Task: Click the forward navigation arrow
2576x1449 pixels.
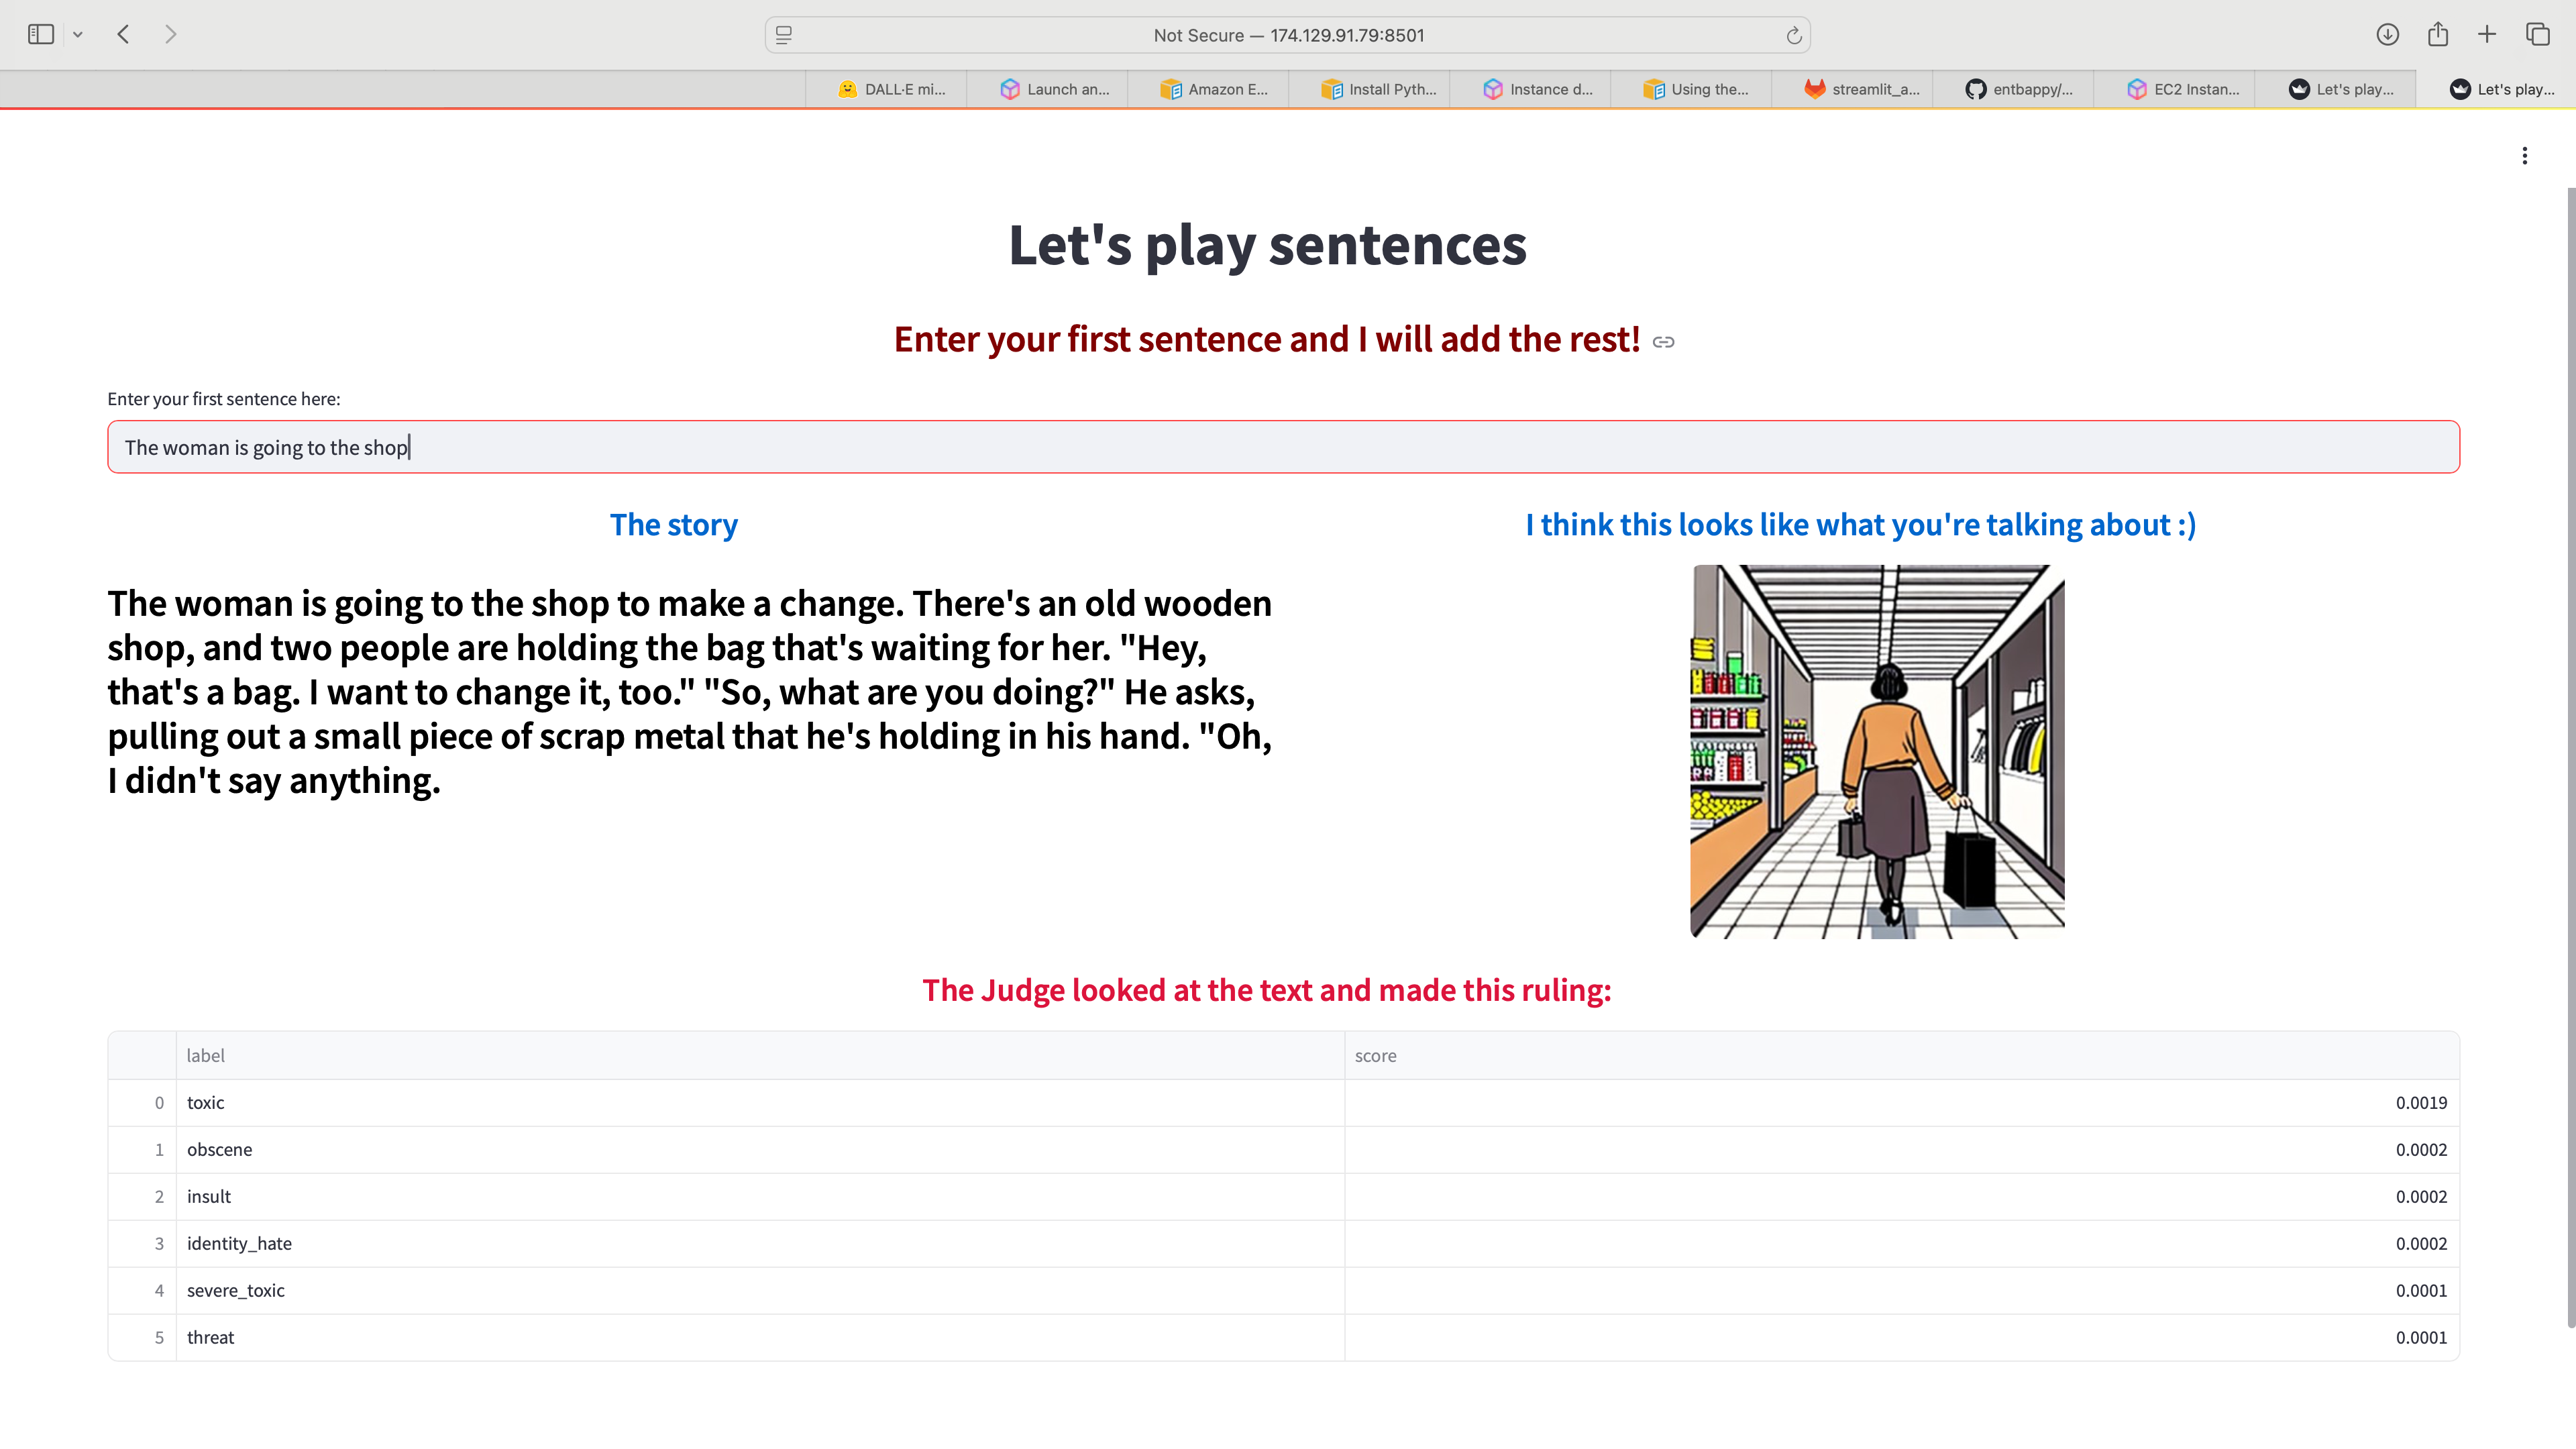Action: (170, 35)
